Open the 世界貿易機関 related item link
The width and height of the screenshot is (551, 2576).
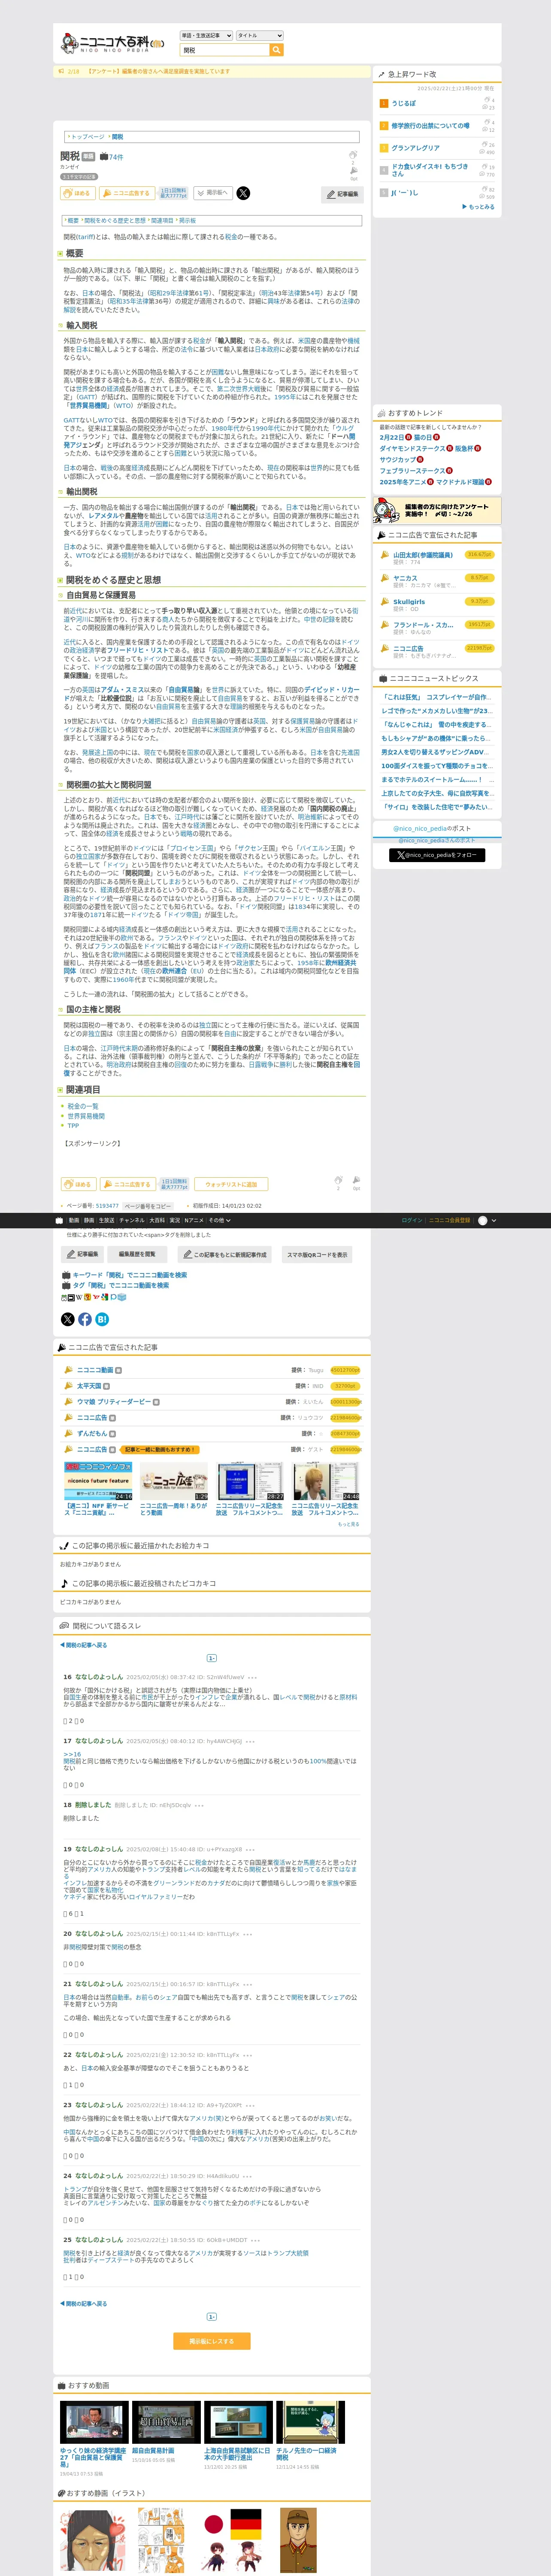(85, 1116)
